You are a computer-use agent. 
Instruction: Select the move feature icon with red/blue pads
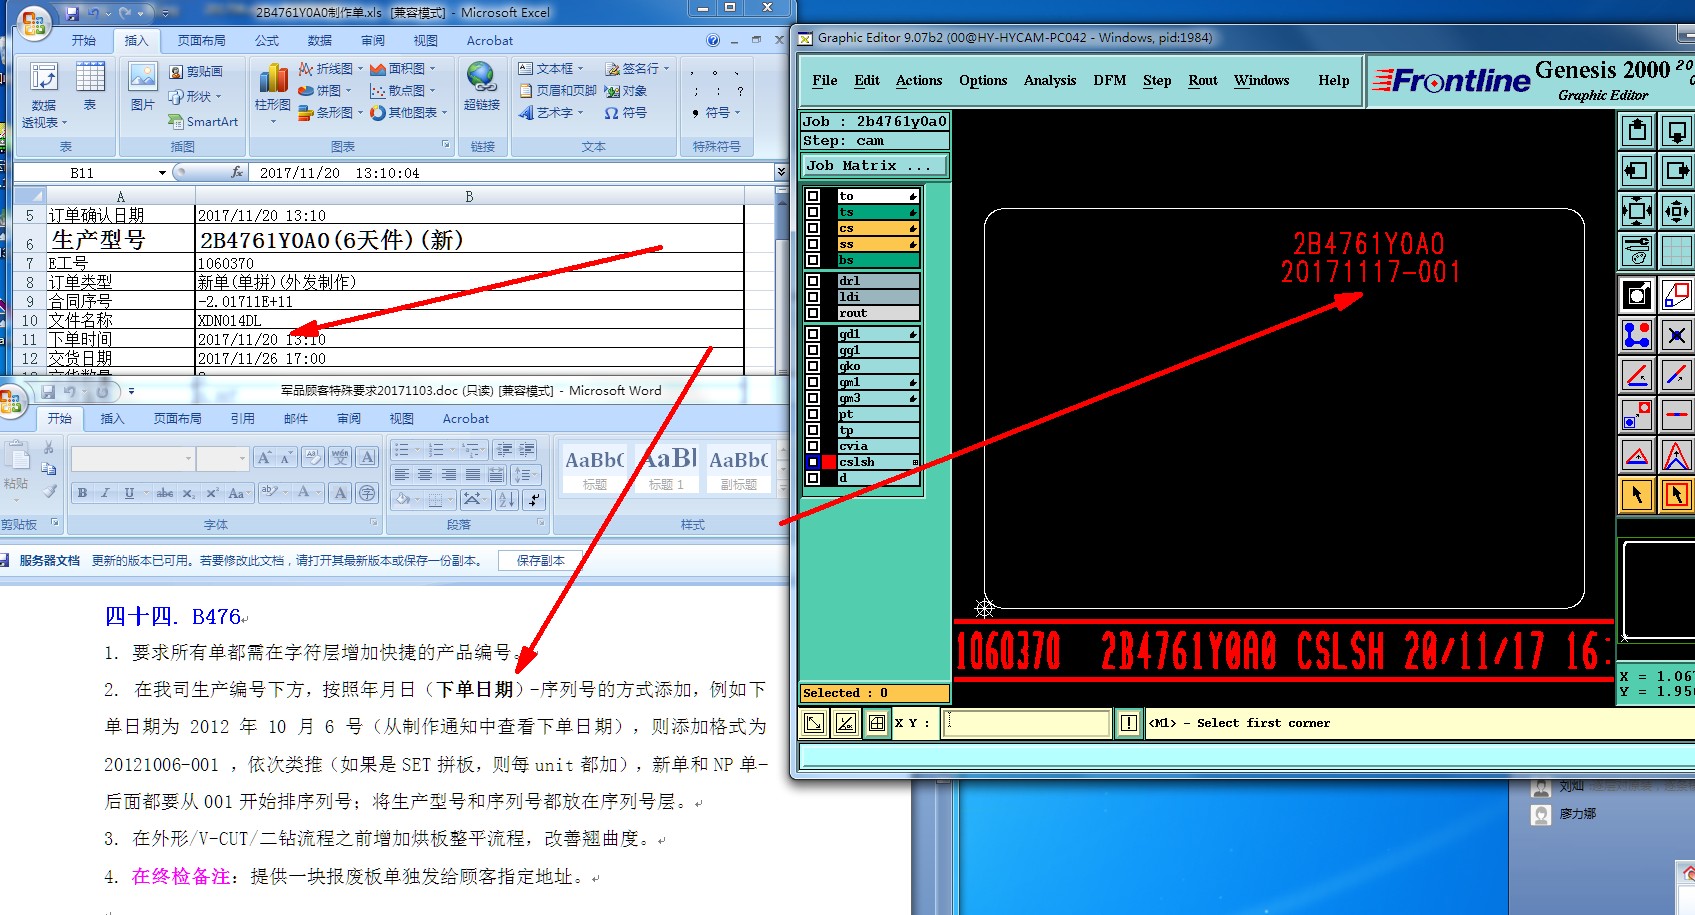[1637, 415]
